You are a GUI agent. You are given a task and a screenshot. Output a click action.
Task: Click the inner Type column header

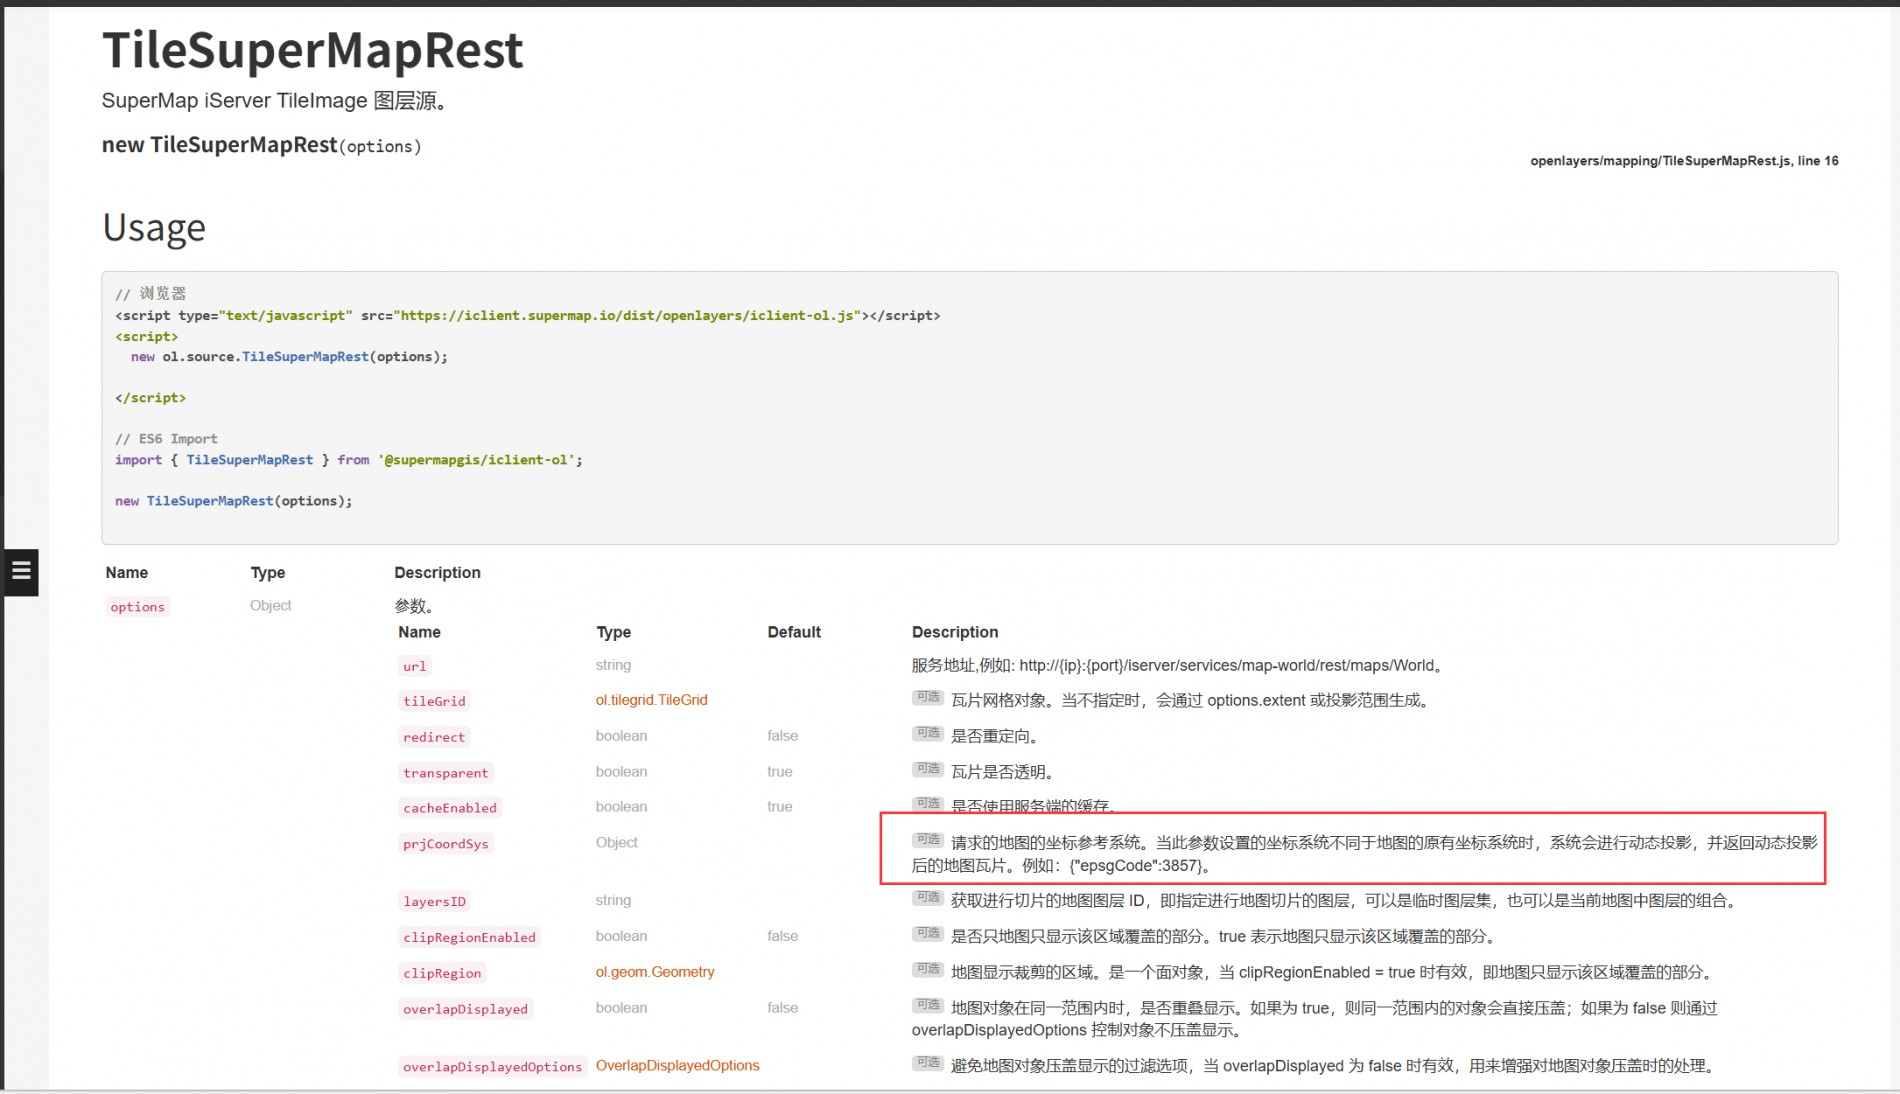tap(613, 633)
